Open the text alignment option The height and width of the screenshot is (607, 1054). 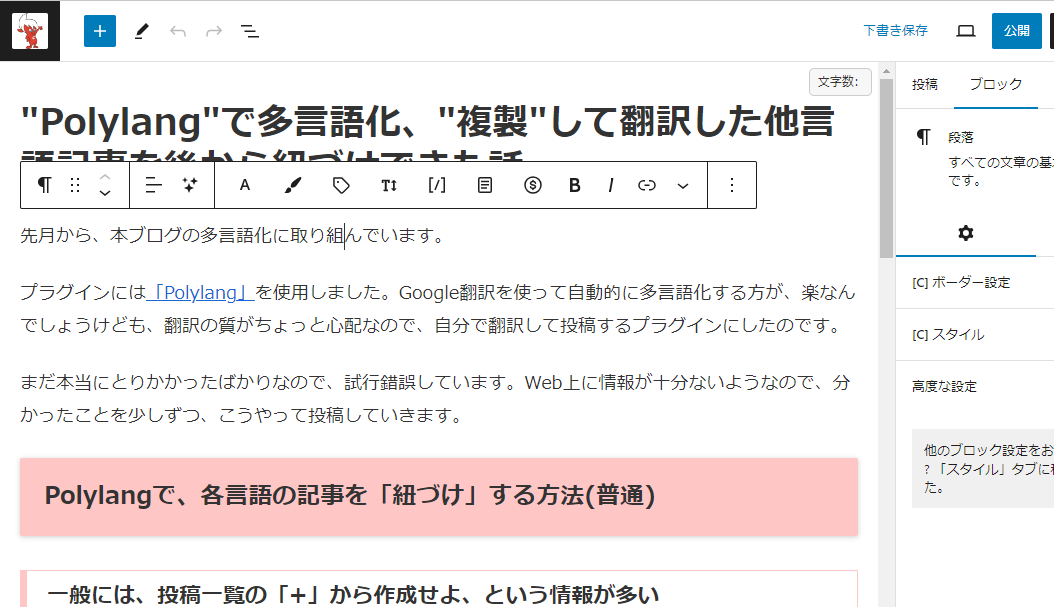[154, 185]
